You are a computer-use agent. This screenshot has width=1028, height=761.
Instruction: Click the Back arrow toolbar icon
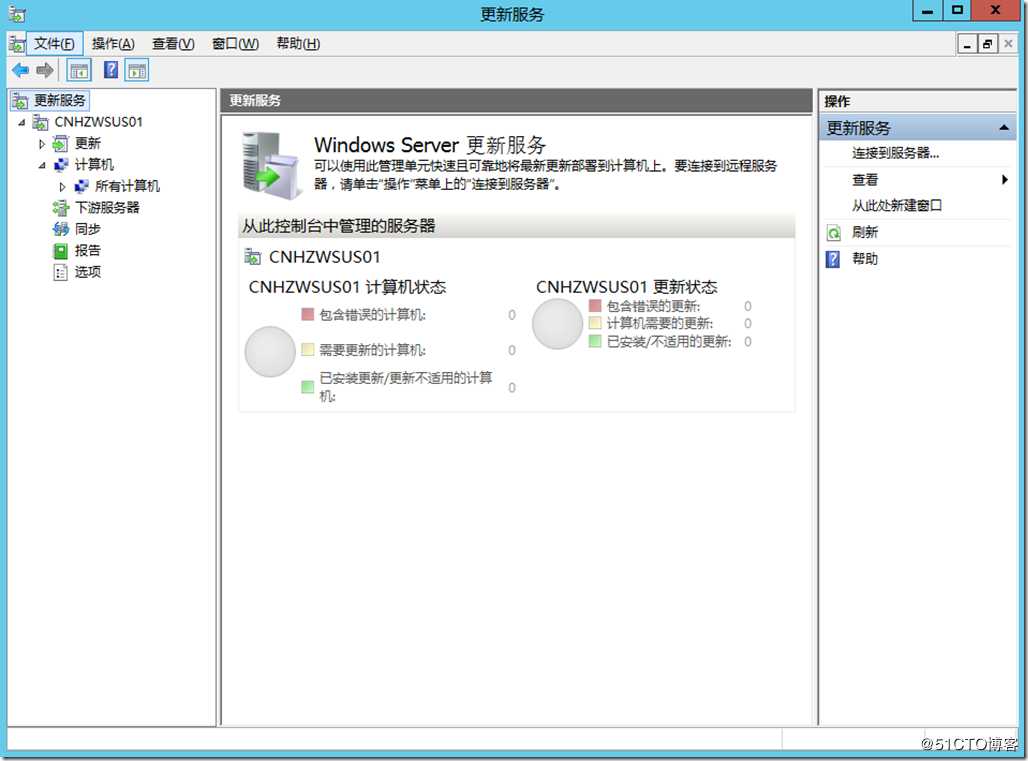pos(20,70)
